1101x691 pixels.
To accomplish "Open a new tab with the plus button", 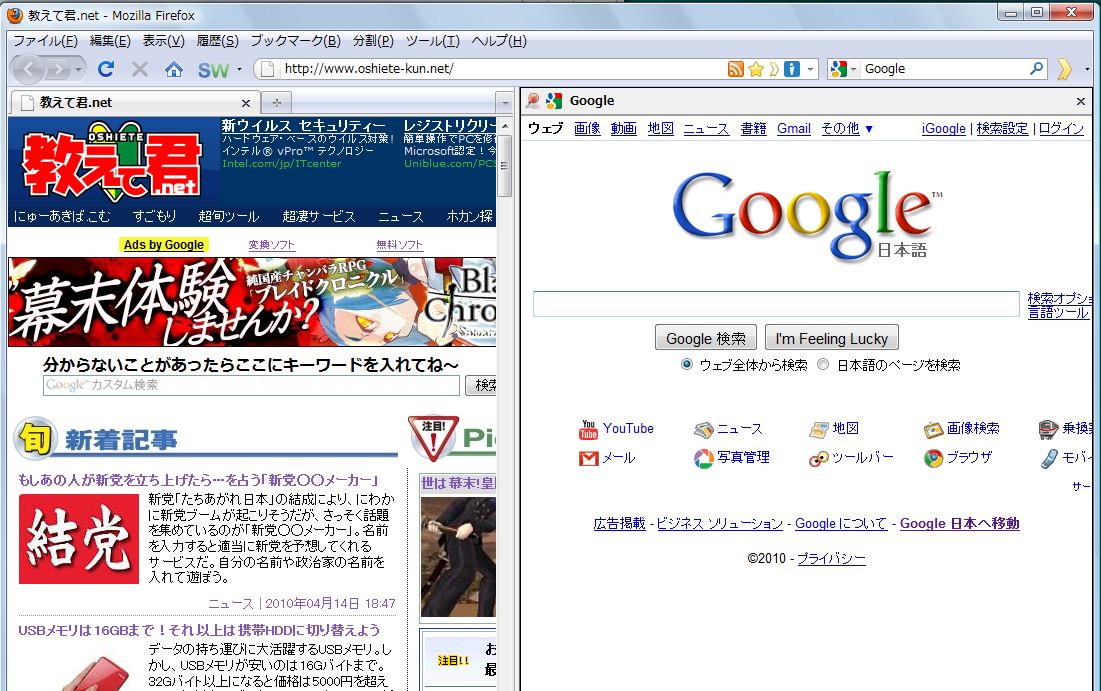I will (x=277, y=103).
